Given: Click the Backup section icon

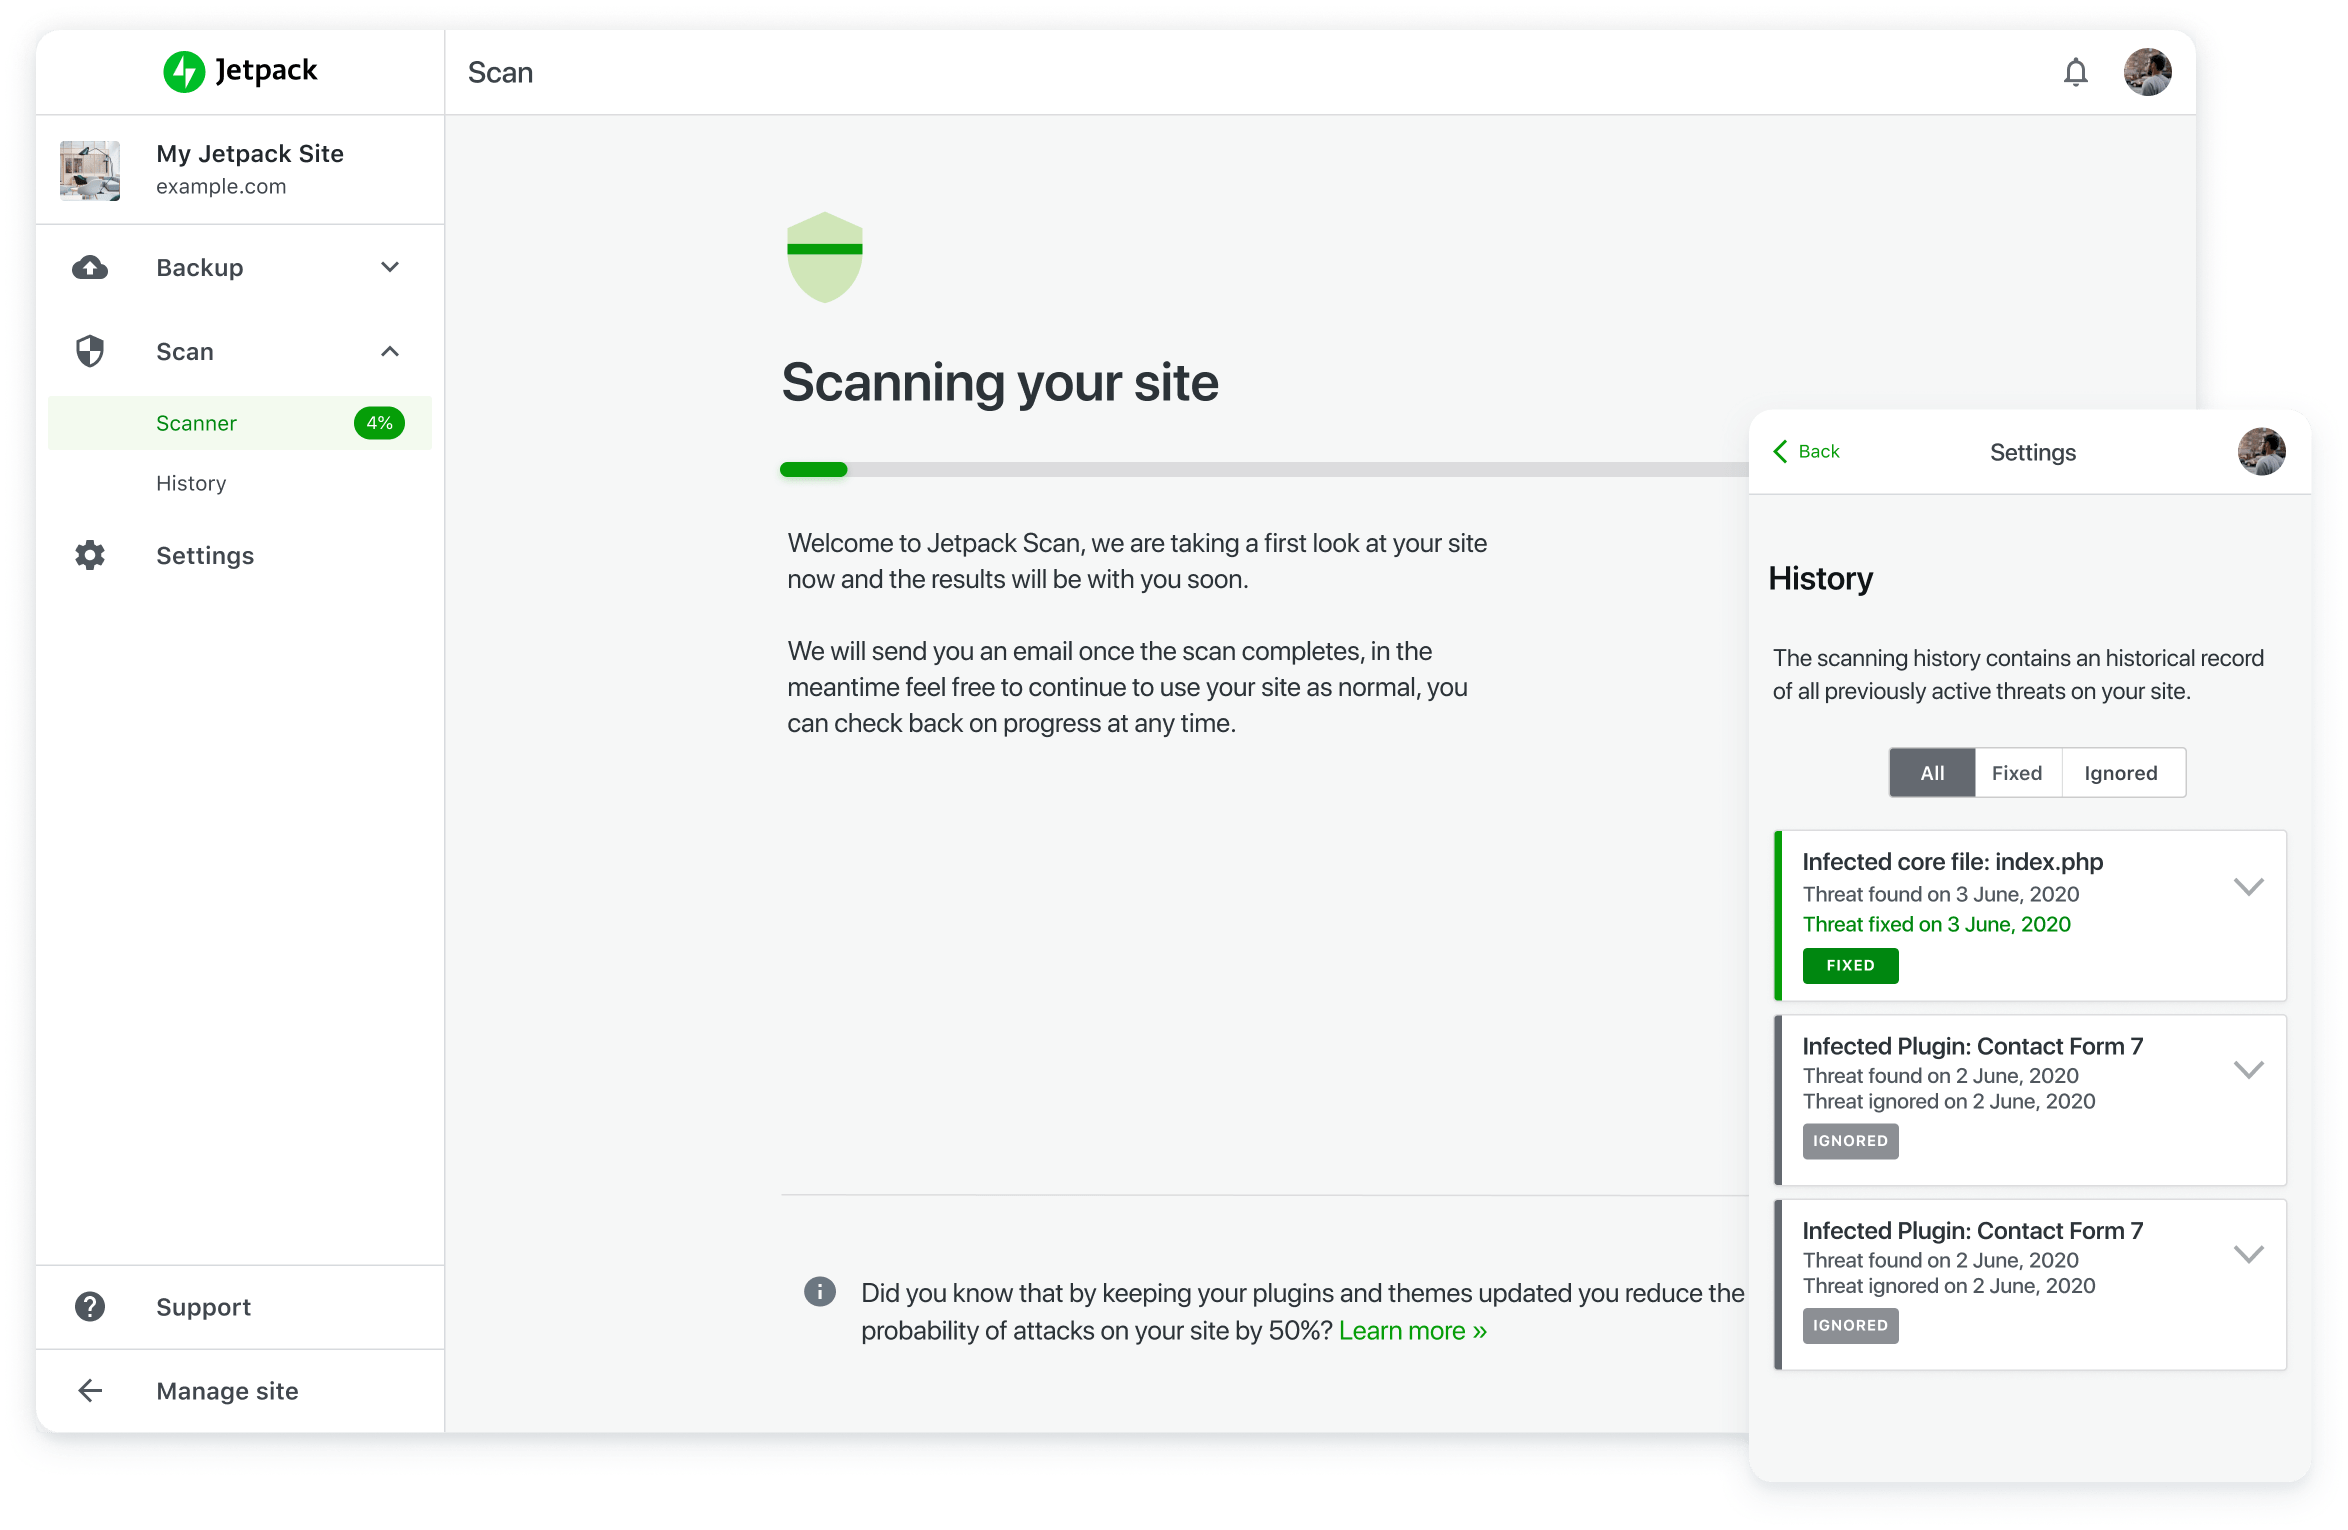Looking at the screenshot, I should 94,267.
